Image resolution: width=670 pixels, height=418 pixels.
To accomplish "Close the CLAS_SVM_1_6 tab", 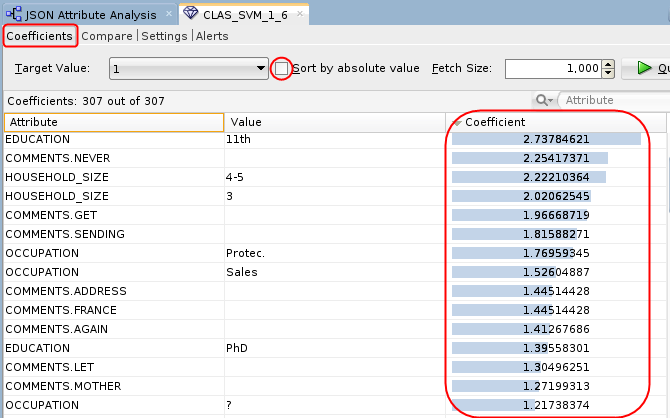I will [x=300, y=14].
